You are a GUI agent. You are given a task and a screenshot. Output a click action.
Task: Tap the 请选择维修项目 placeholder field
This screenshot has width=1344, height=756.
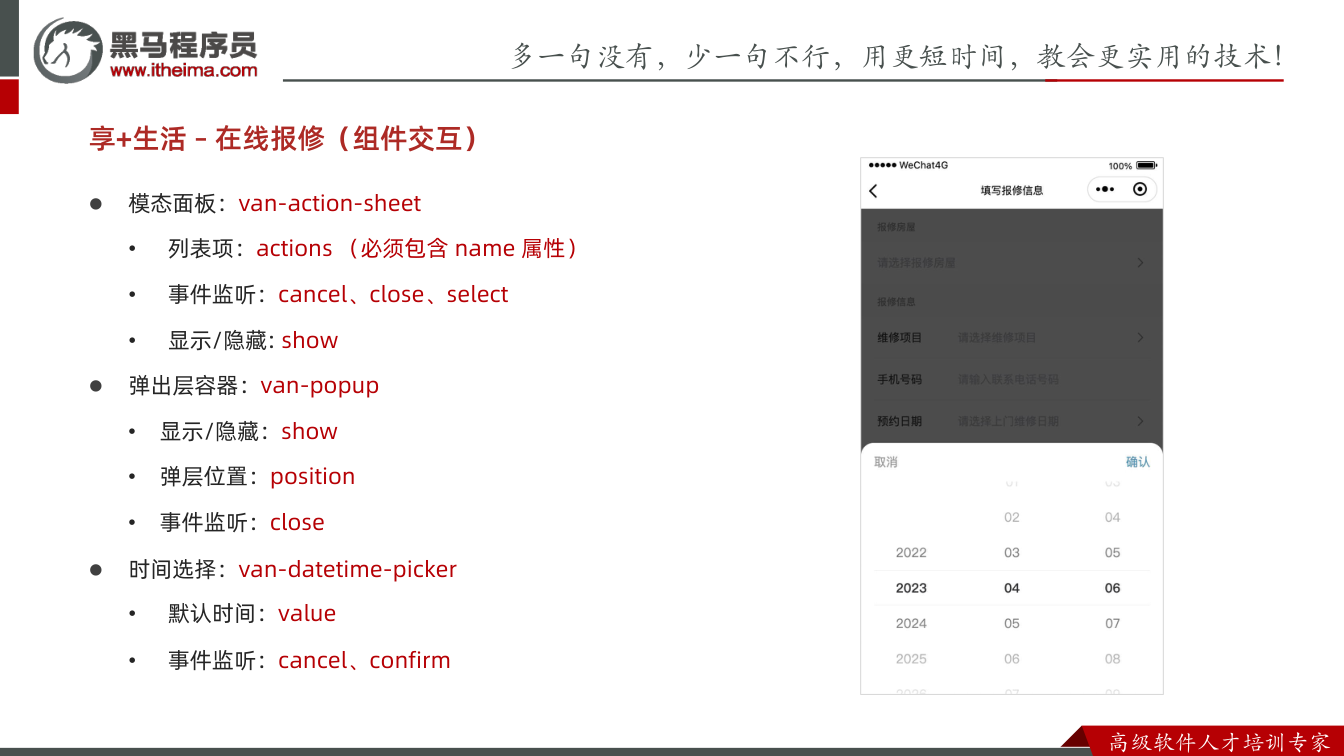point(997,338)
